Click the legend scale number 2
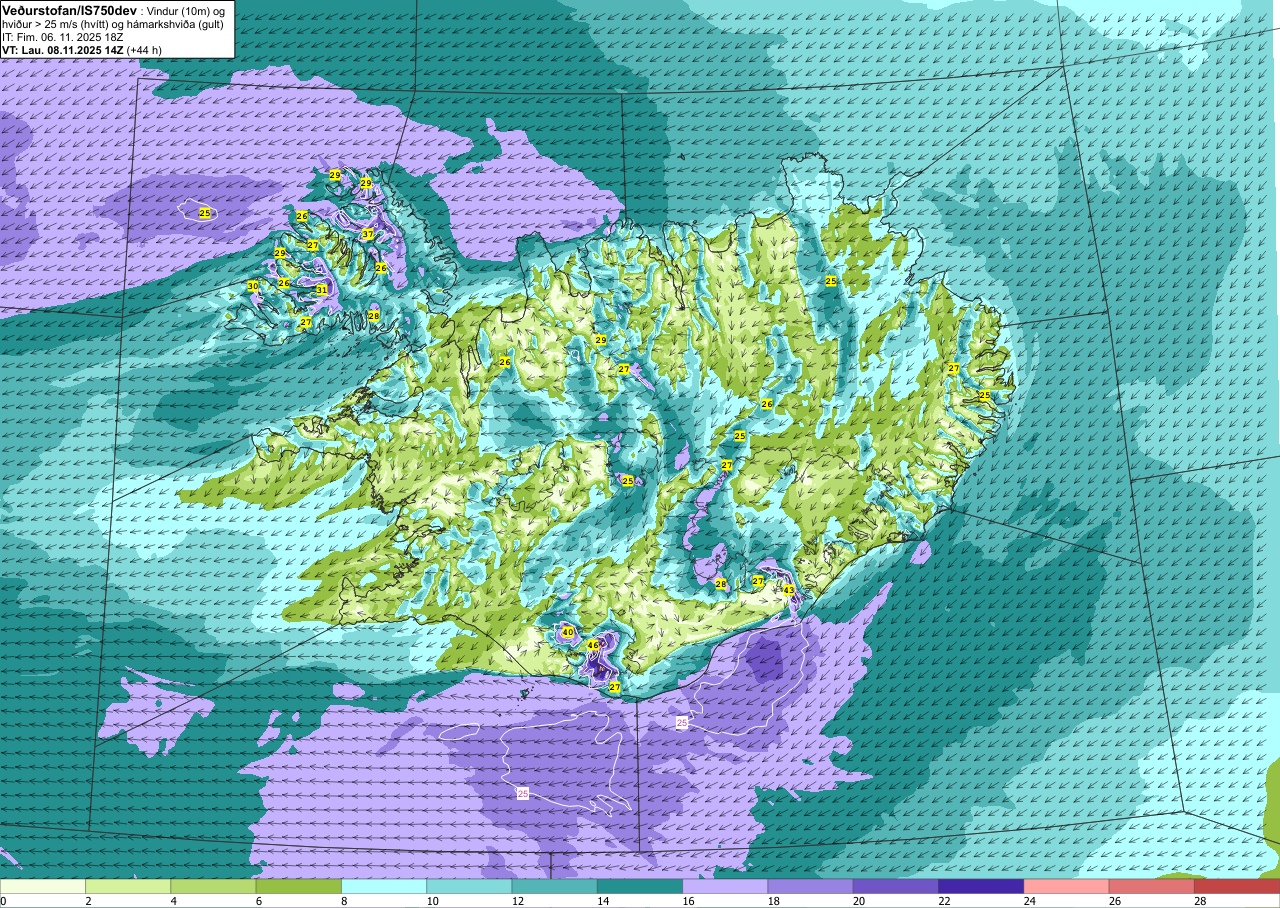This screenshot has height=908, width=1280. pos(88,901)
